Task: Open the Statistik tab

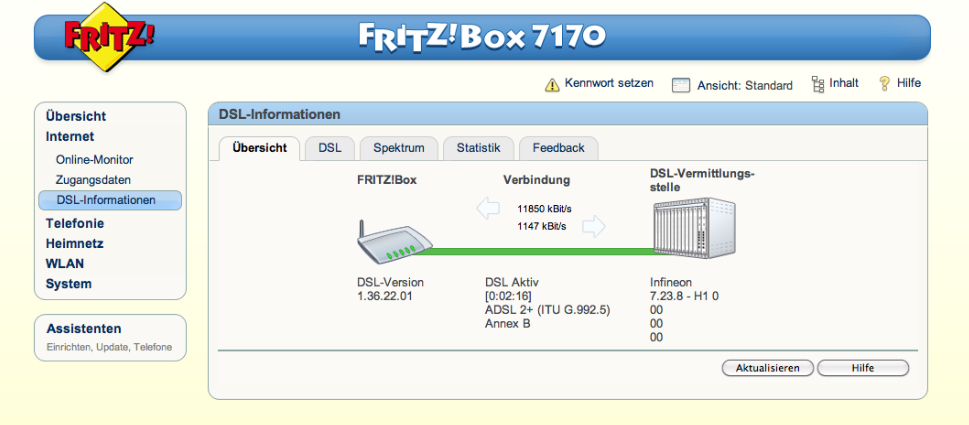Action: coord(478,148)
